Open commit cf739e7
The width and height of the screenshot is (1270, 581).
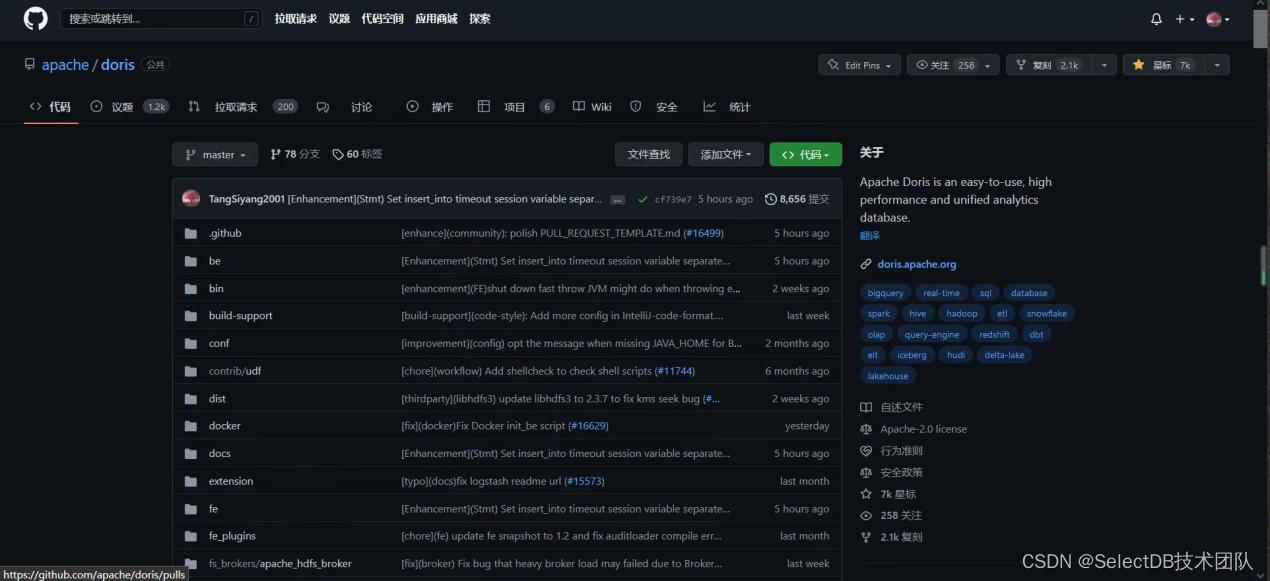673,199
